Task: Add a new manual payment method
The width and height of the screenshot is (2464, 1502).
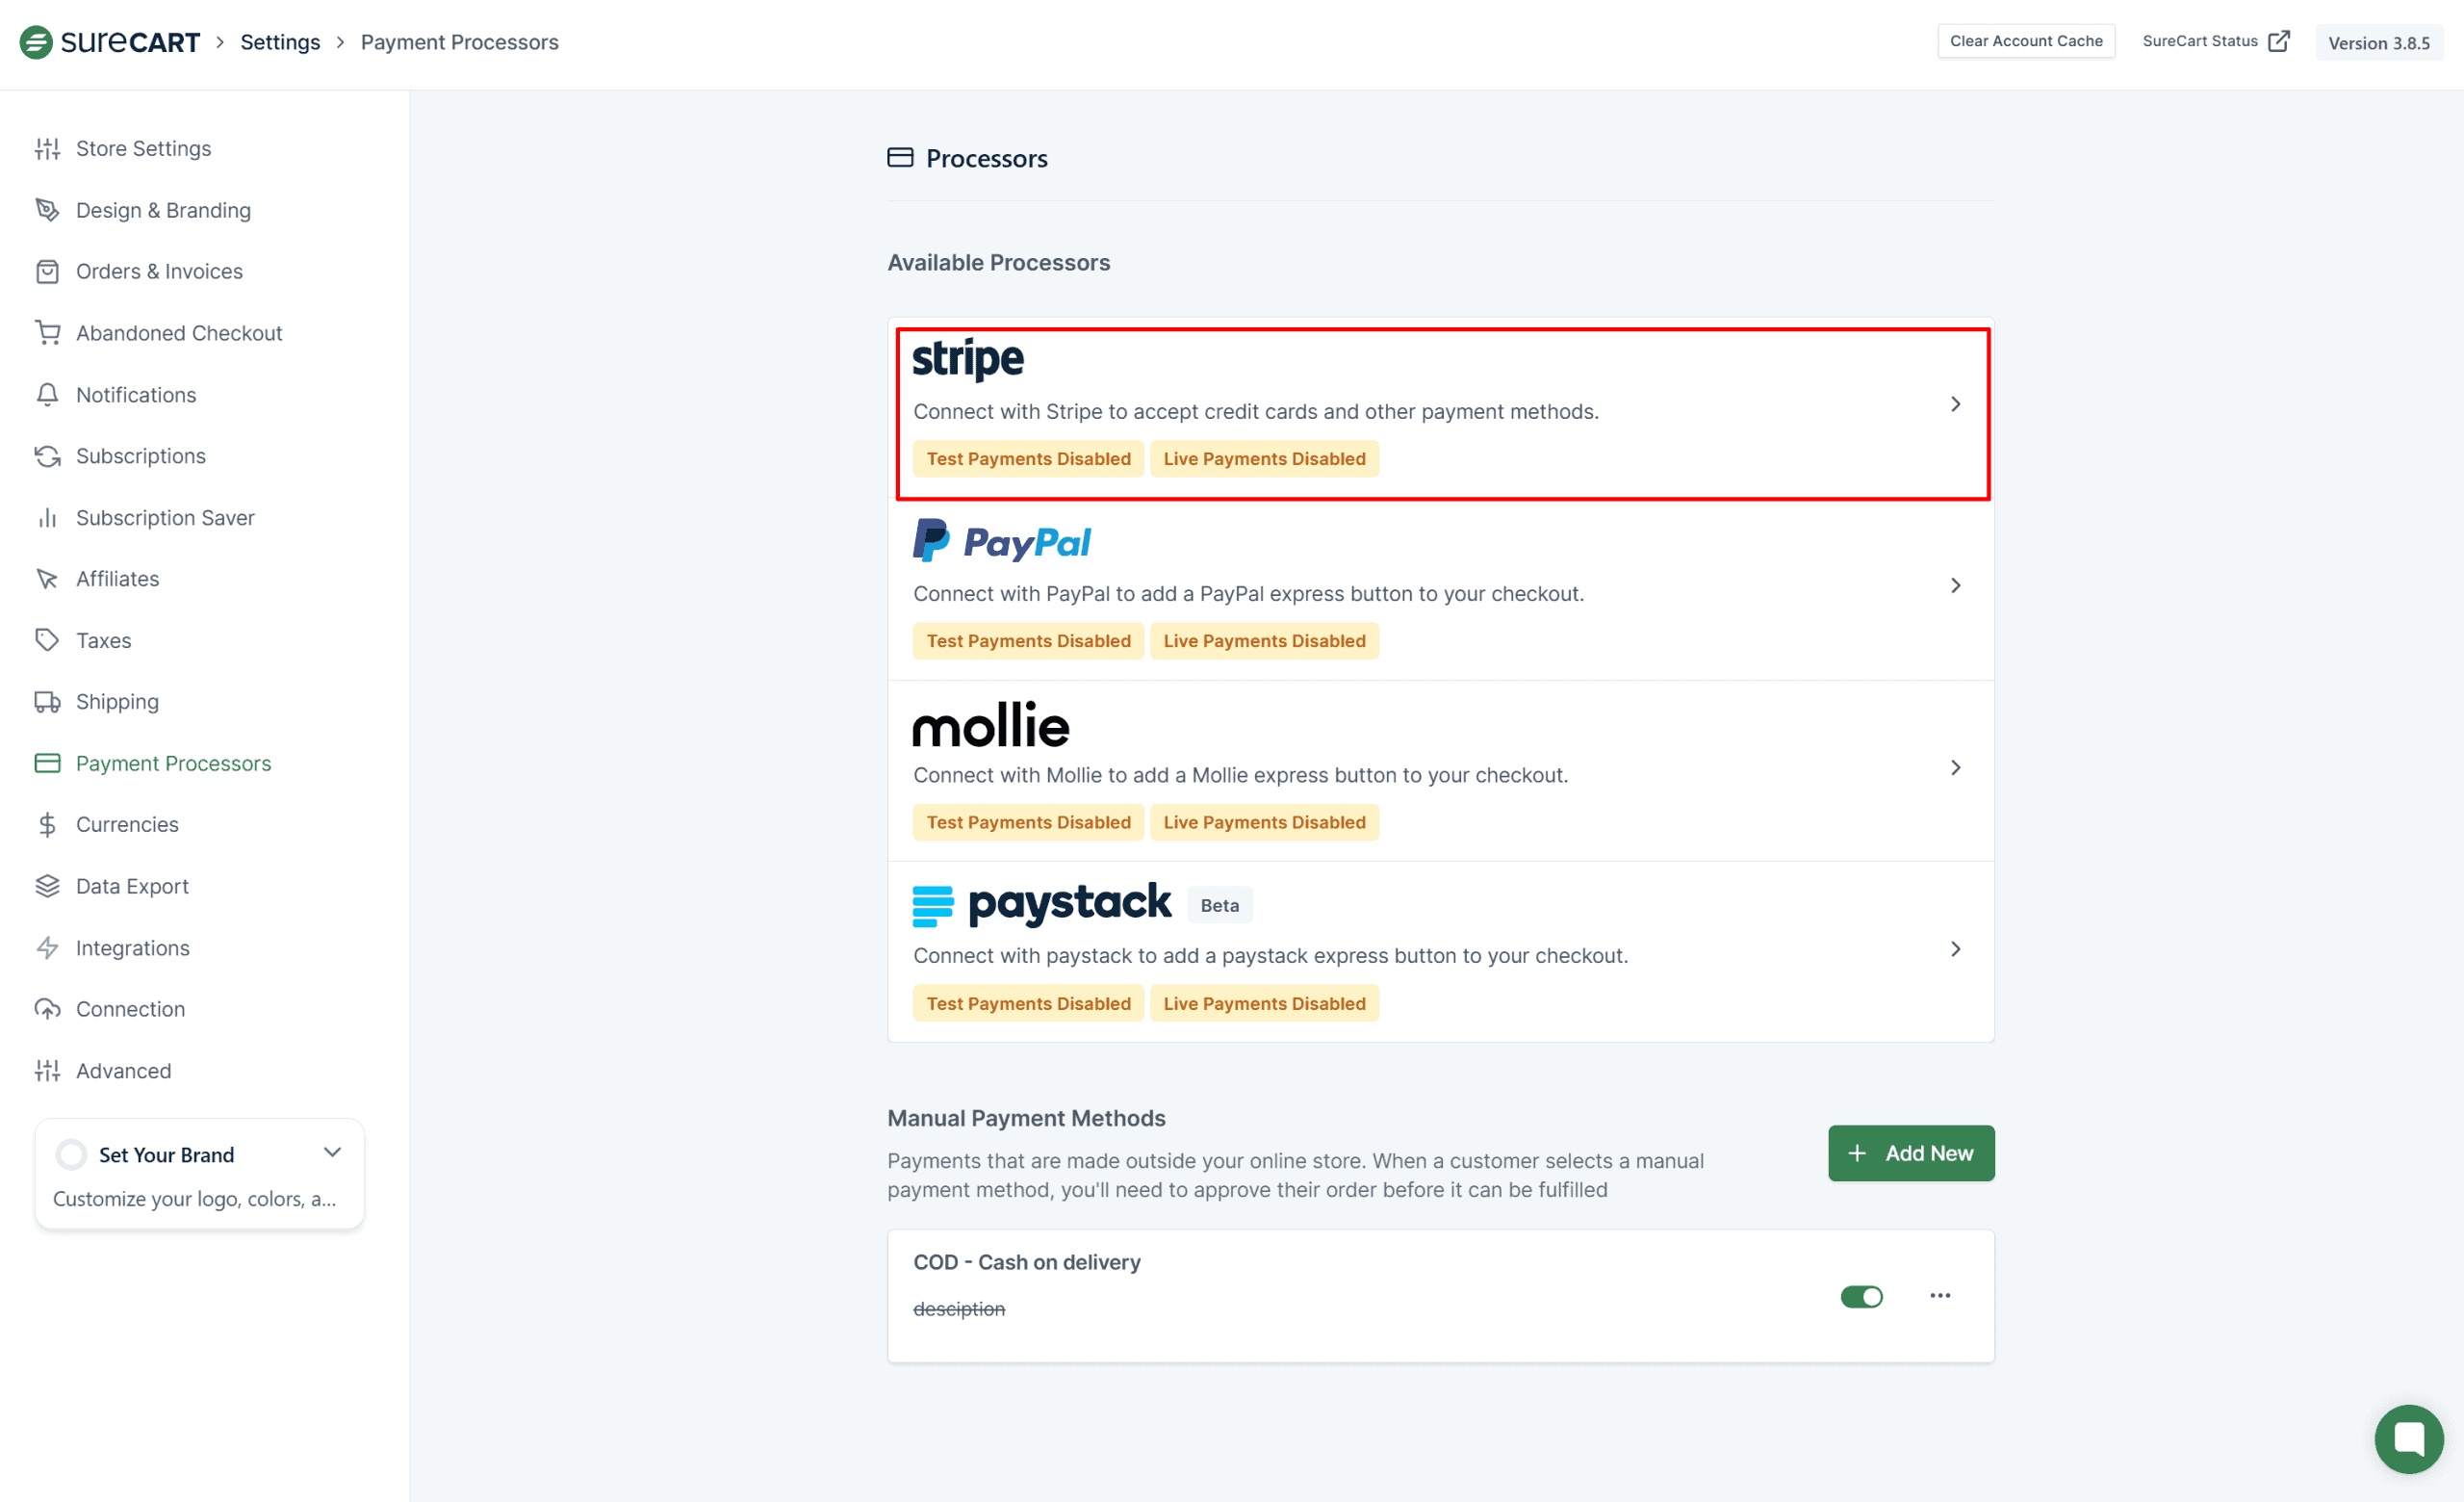Action: tap(1910, 1154)
